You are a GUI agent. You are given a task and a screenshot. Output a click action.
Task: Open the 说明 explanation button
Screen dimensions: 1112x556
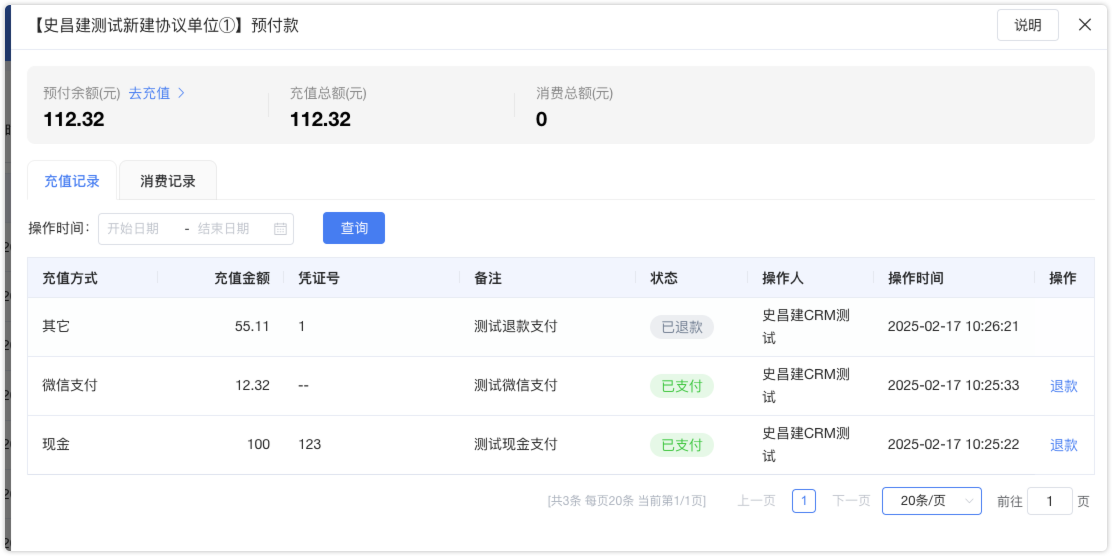(x=1028, y=25)
